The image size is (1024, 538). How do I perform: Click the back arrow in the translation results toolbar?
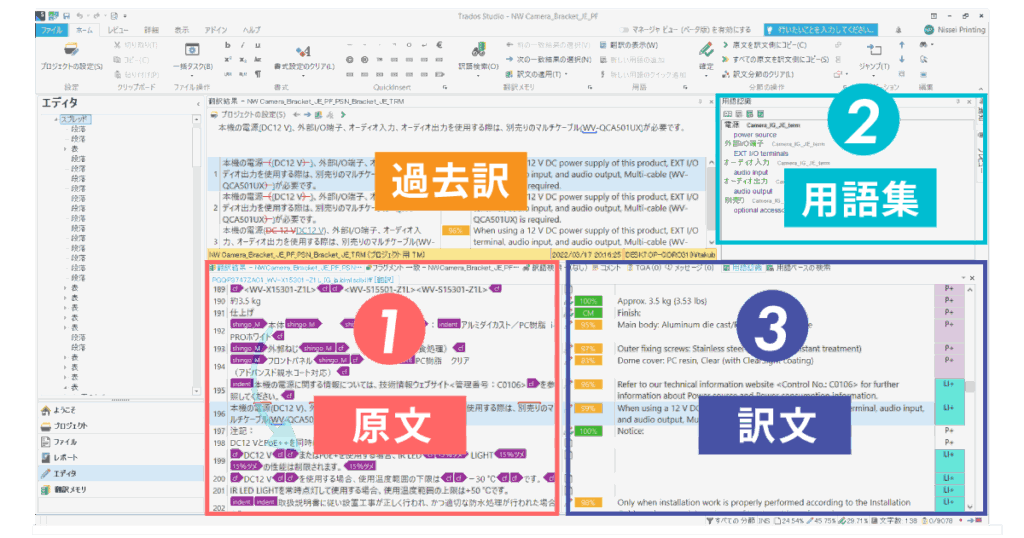click(x=296, y=115)
